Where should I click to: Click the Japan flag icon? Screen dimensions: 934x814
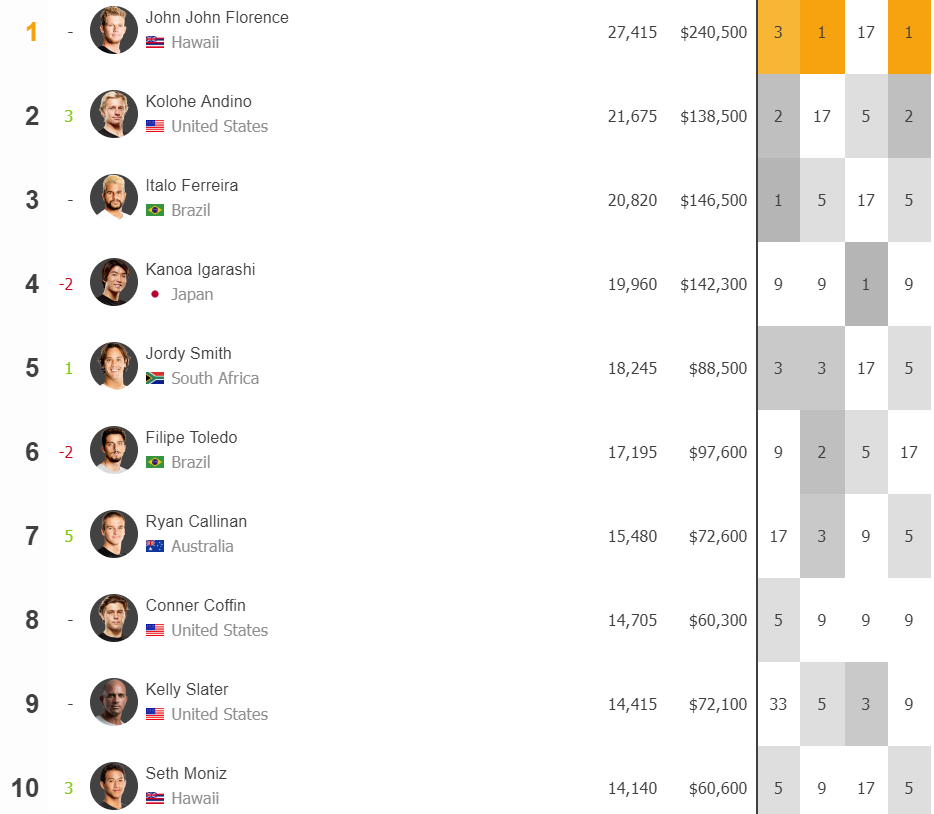[x=155, y=294]
